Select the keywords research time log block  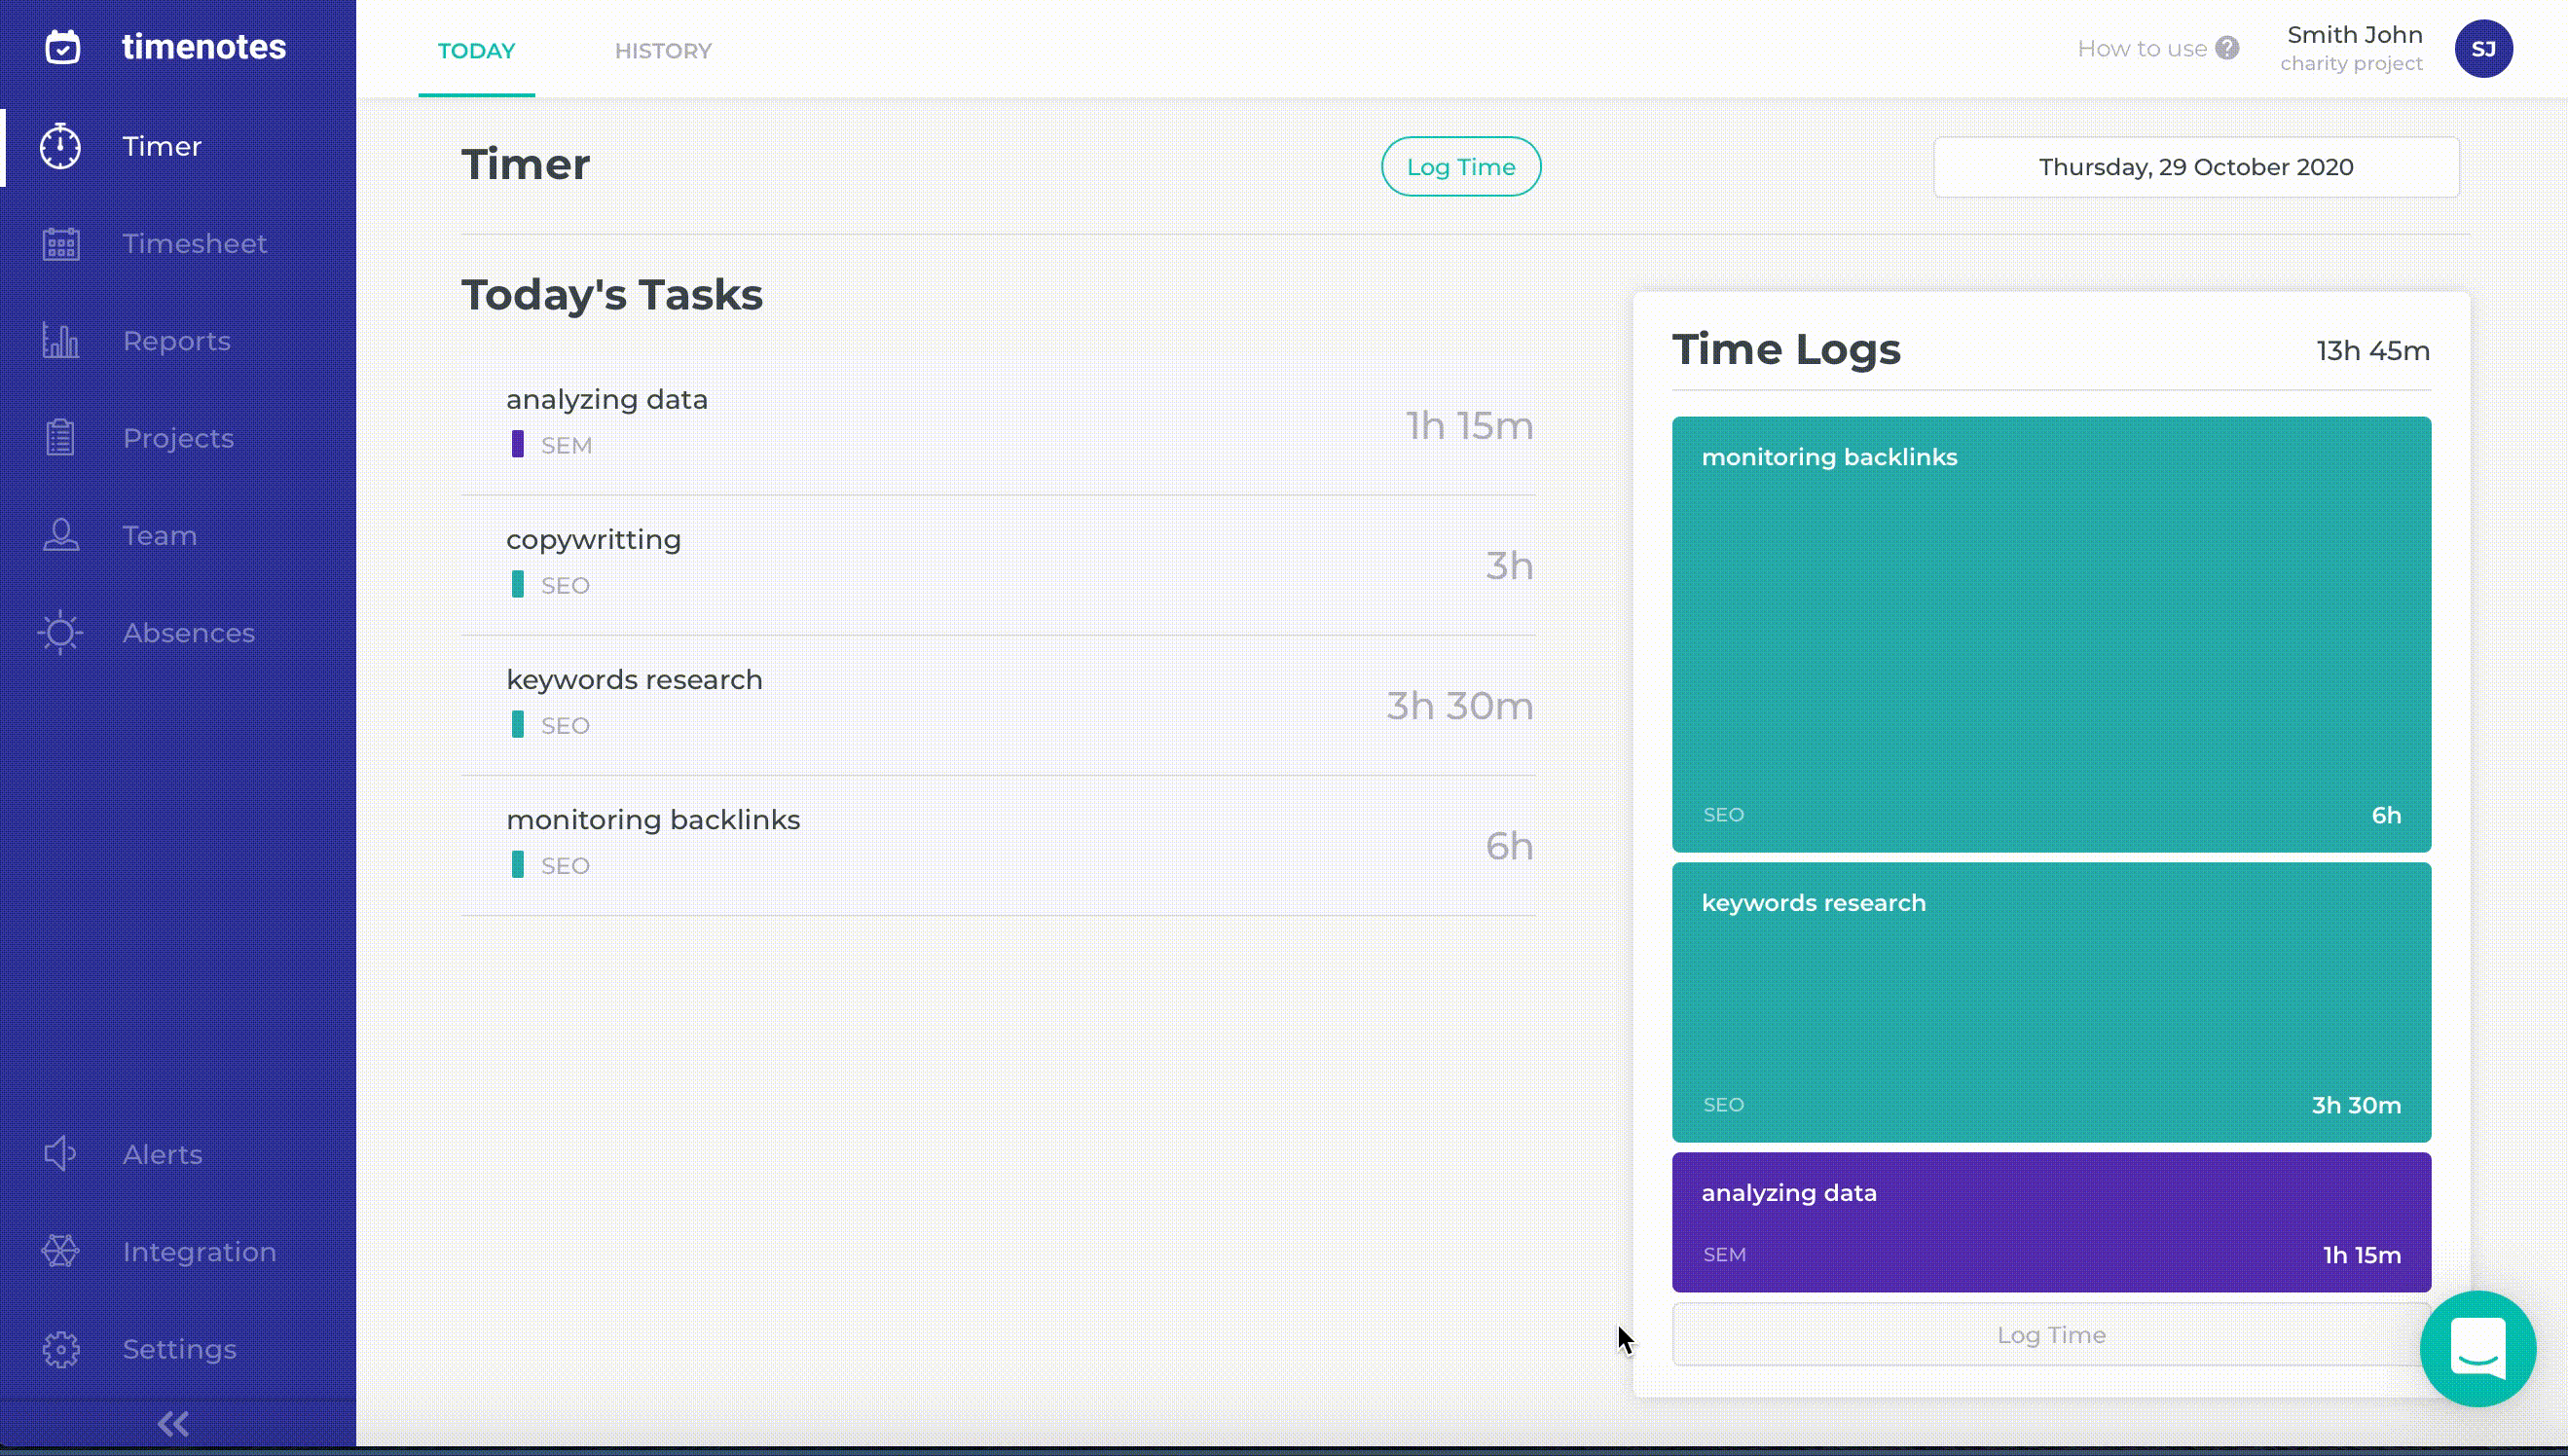coord(2050,1002)
